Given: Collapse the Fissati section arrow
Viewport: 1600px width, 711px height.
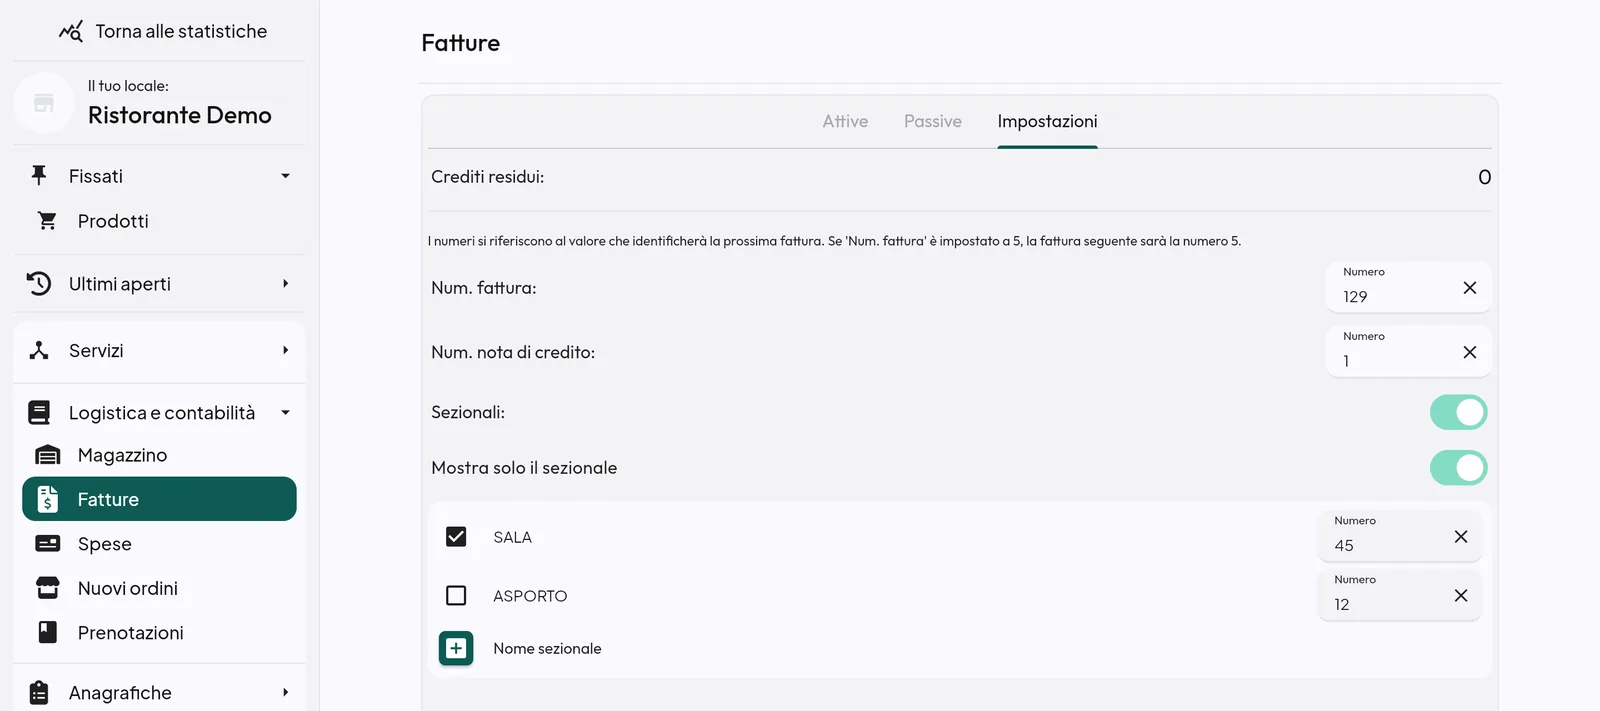Looking at the screenshot, I should 285,176.
